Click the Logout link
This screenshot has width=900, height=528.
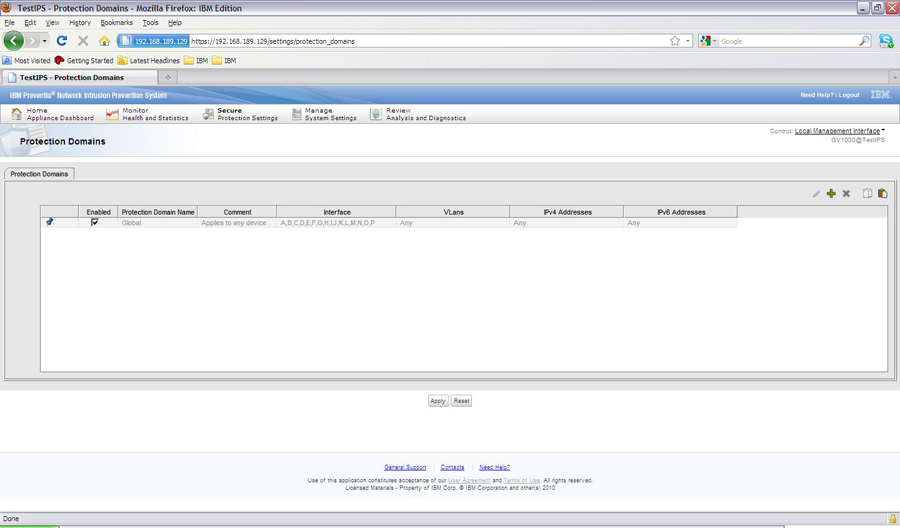849,95
